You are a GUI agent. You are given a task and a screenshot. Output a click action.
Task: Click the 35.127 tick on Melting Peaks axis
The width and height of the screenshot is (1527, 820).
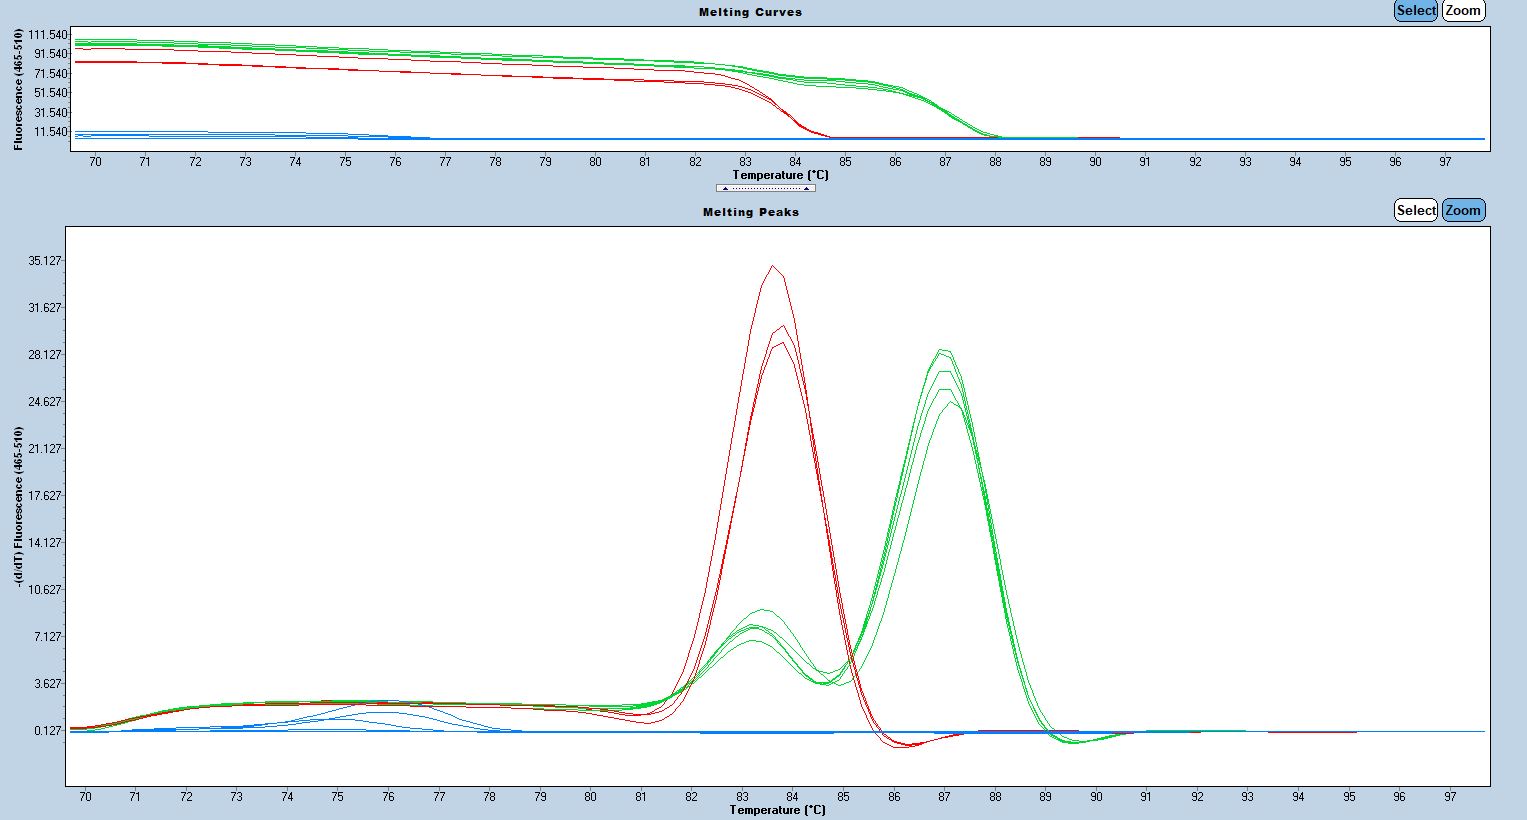click(45, 261)
